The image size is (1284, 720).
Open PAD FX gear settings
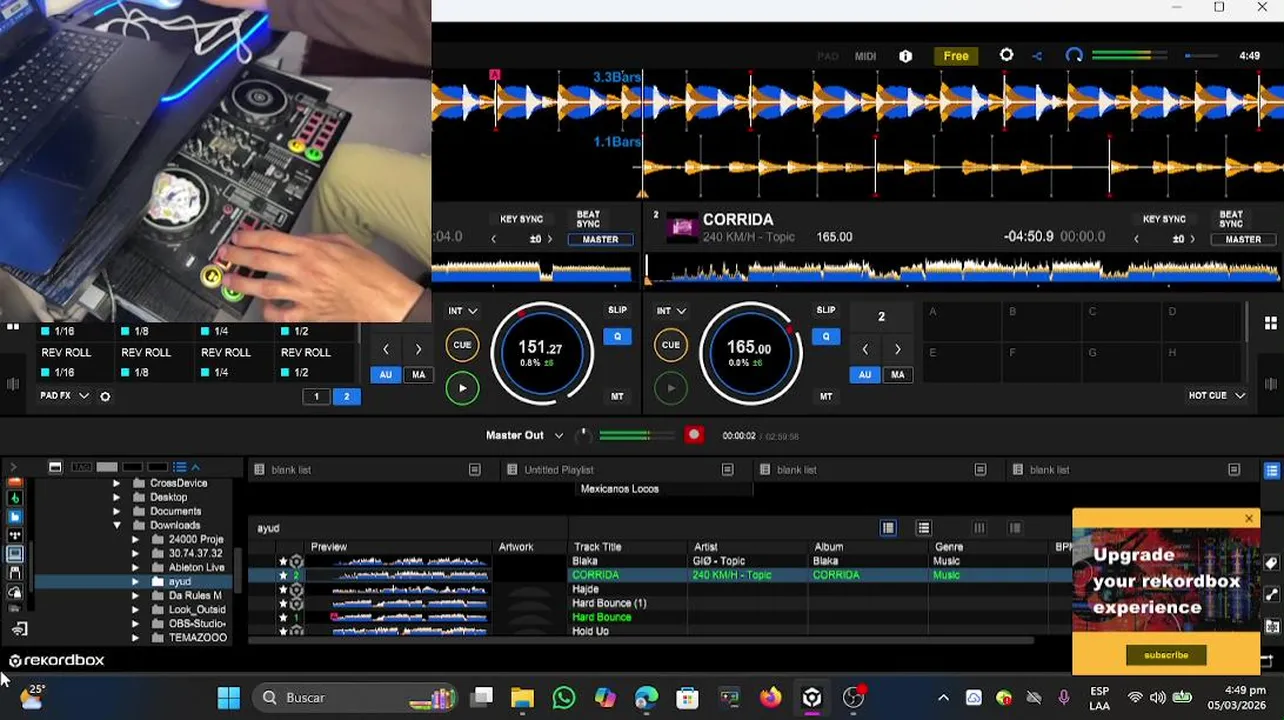(105, 396)
